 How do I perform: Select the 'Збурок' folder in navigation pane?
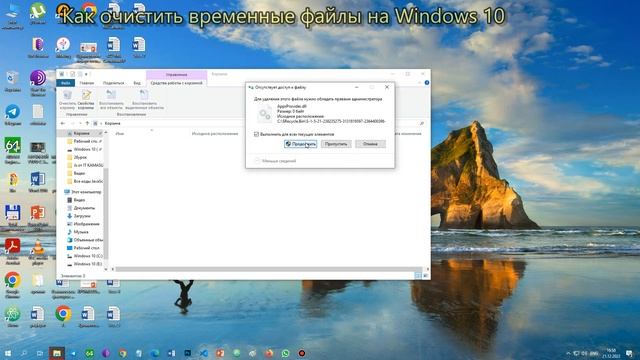point(80,157)
